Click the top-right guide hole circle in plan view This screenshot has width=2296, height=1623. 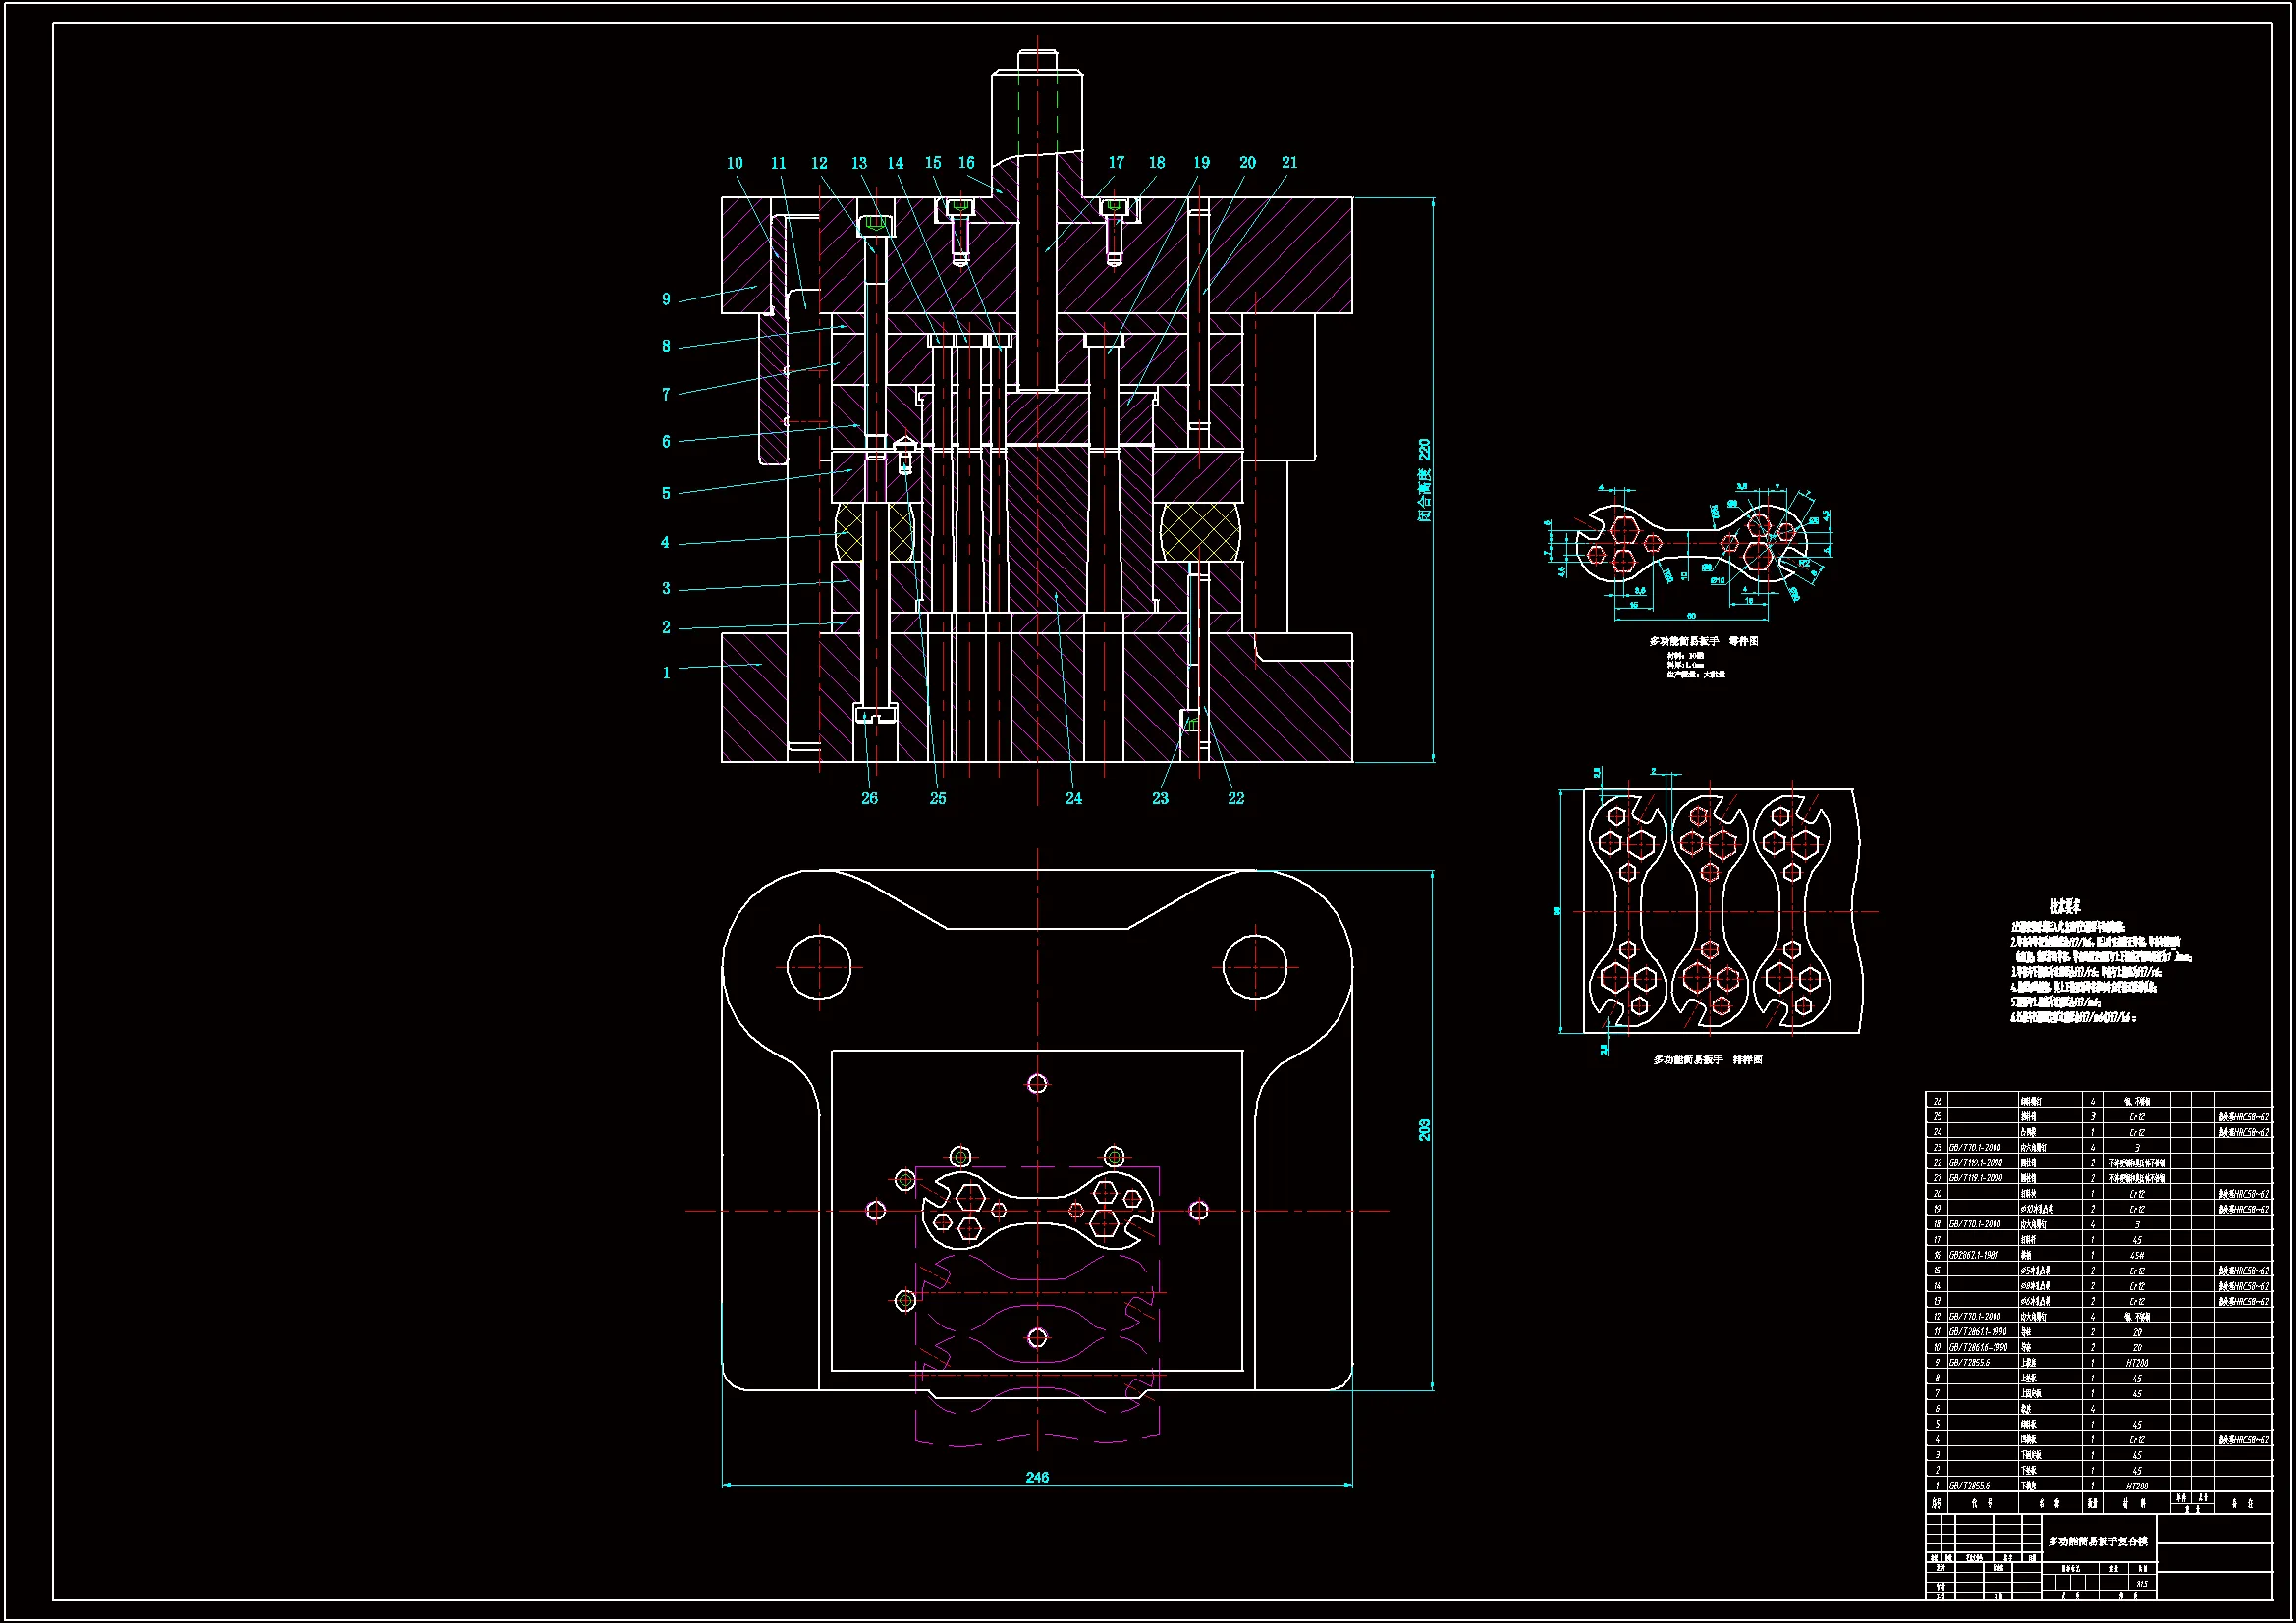1255,967
